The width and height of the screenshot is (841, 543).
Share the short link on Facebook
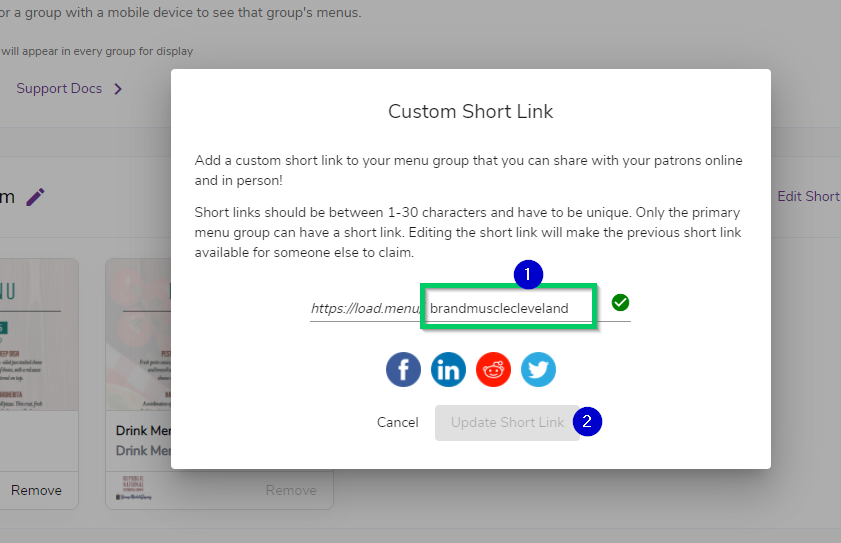[x=403, y=370]
